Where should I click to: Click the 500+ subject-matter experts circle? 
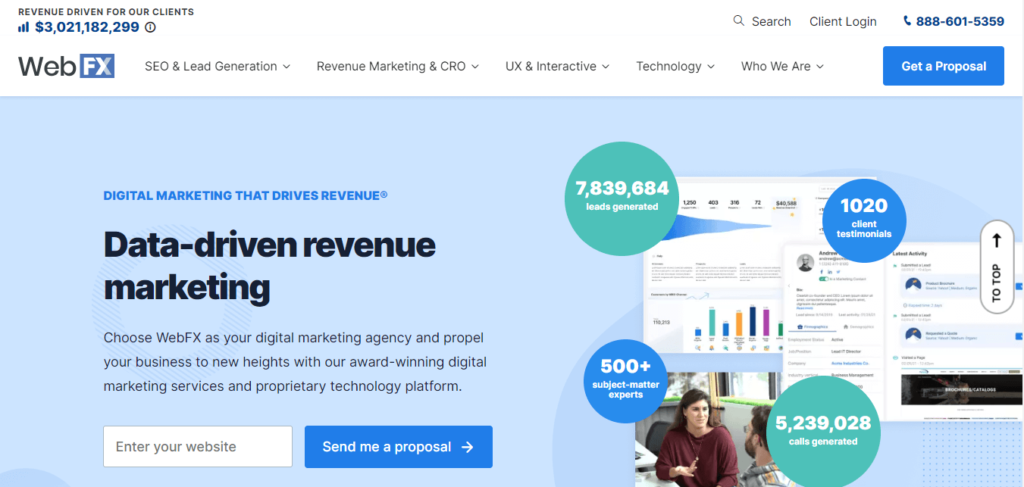[625, 381]
